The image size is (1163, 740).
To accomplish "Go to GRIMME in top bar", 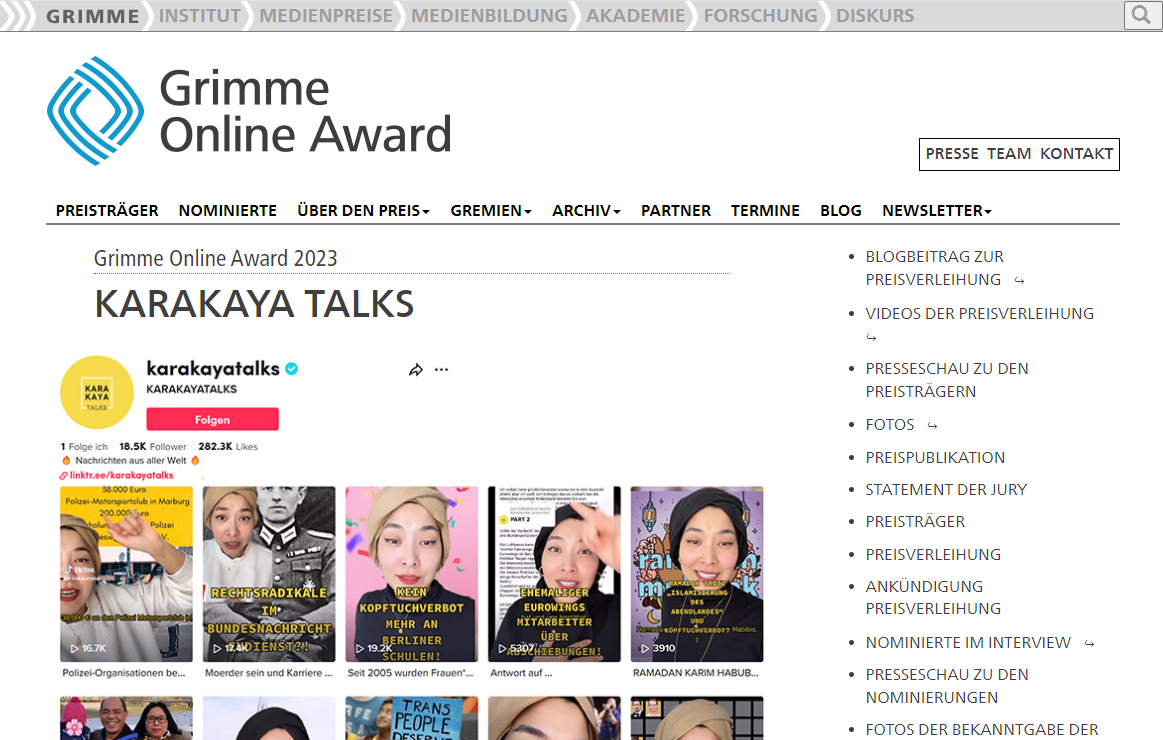I will point(93,16).
